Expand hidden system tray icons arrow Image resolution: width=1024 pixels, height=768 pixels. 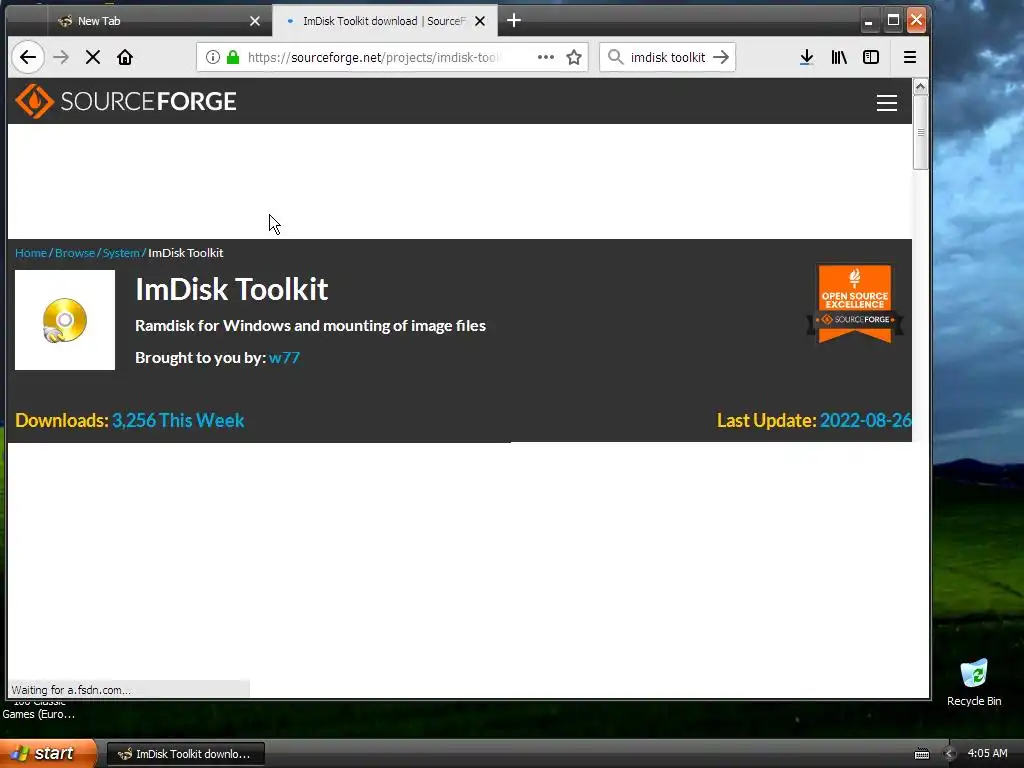click(x=949, y=754)
